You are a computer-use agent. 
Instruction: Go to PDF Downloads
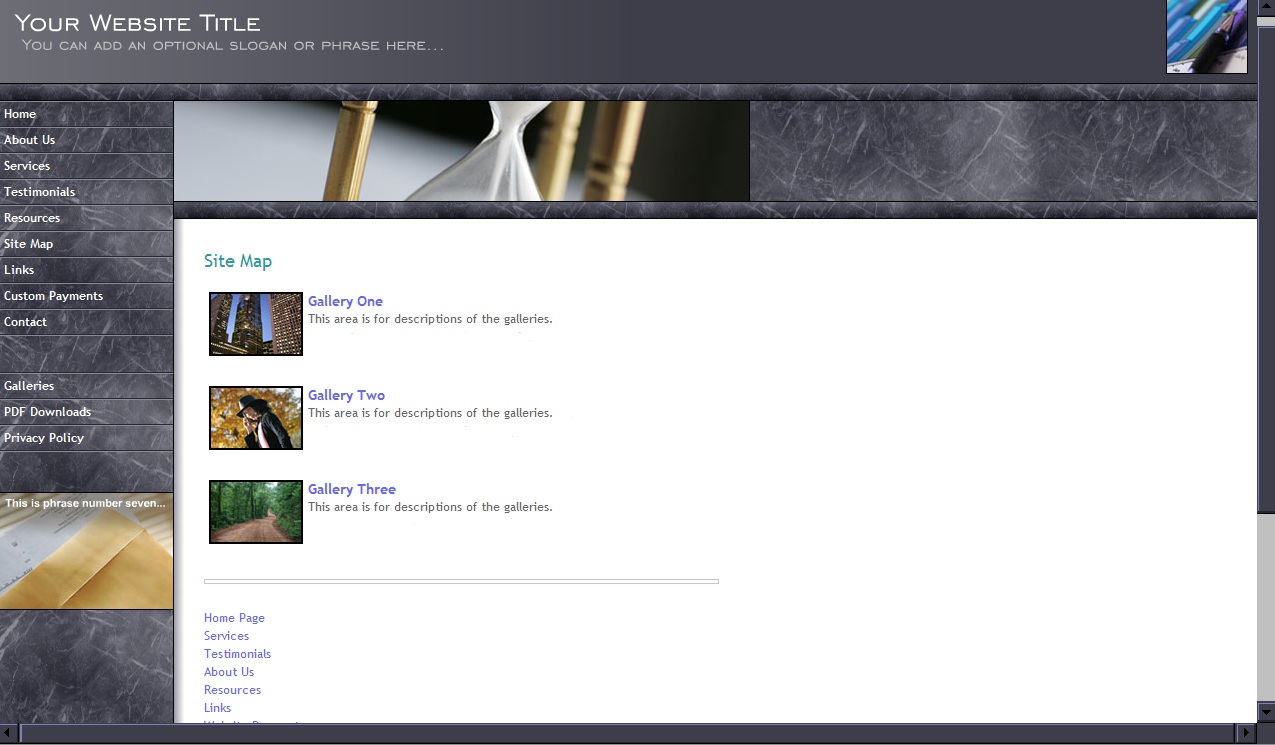click(86, 412)
